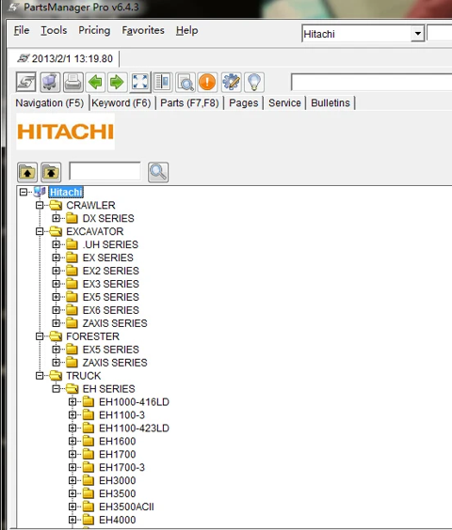Open settings gear with pencil icon
The height and width of the screenshot is (530, 452).
pos(231,82)
